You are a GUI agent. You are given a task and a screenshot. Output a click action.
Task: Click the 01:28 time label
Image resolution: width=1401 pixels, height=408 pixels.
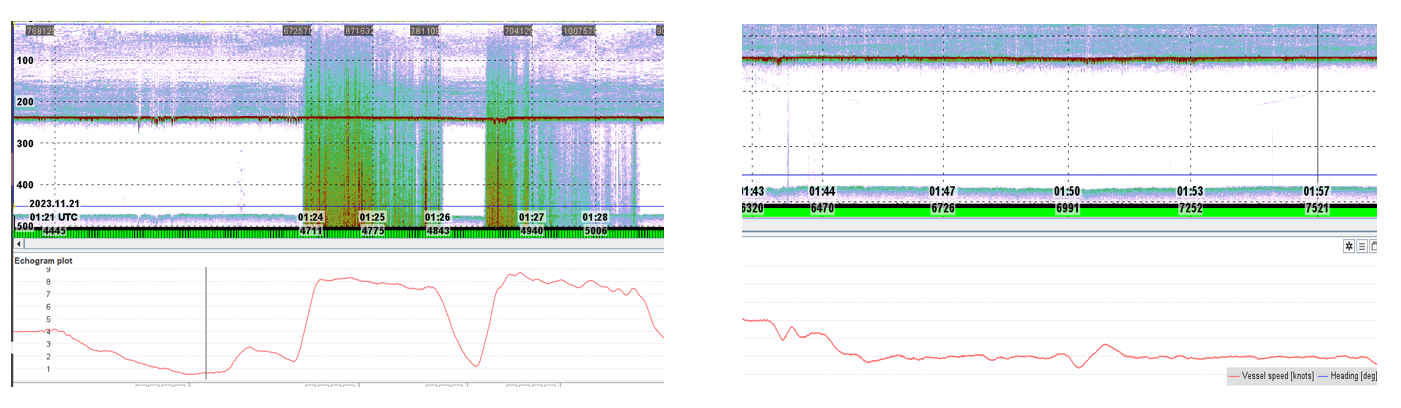tap(595, 217)
